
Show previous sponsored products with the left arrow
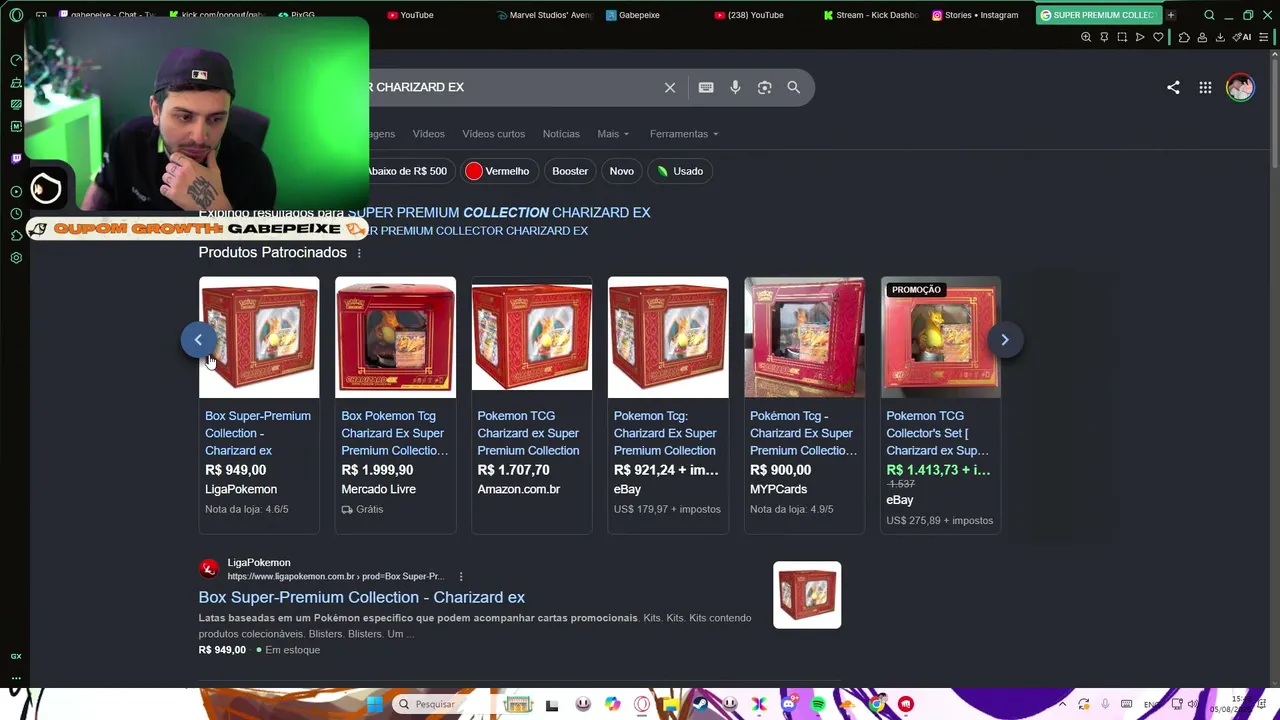tap(198, 340)
